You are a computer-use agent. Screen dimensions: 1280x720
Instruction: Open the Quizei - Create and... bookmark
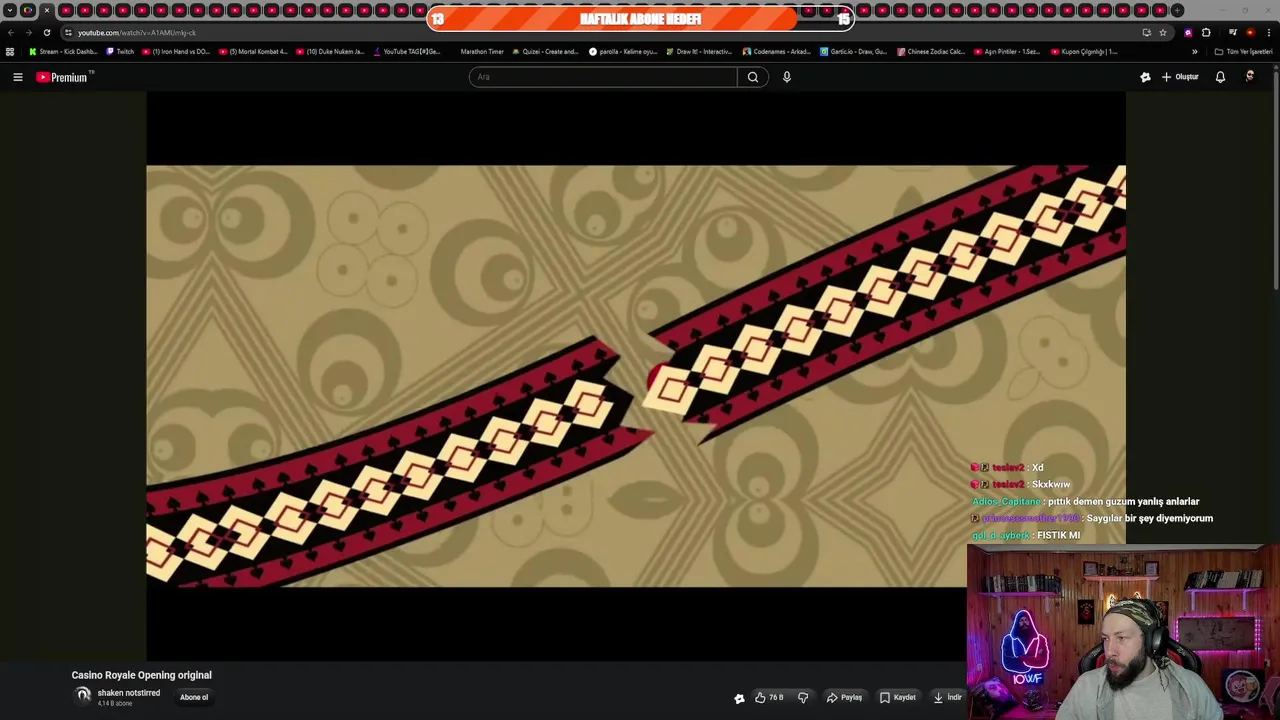pos(545,51)
